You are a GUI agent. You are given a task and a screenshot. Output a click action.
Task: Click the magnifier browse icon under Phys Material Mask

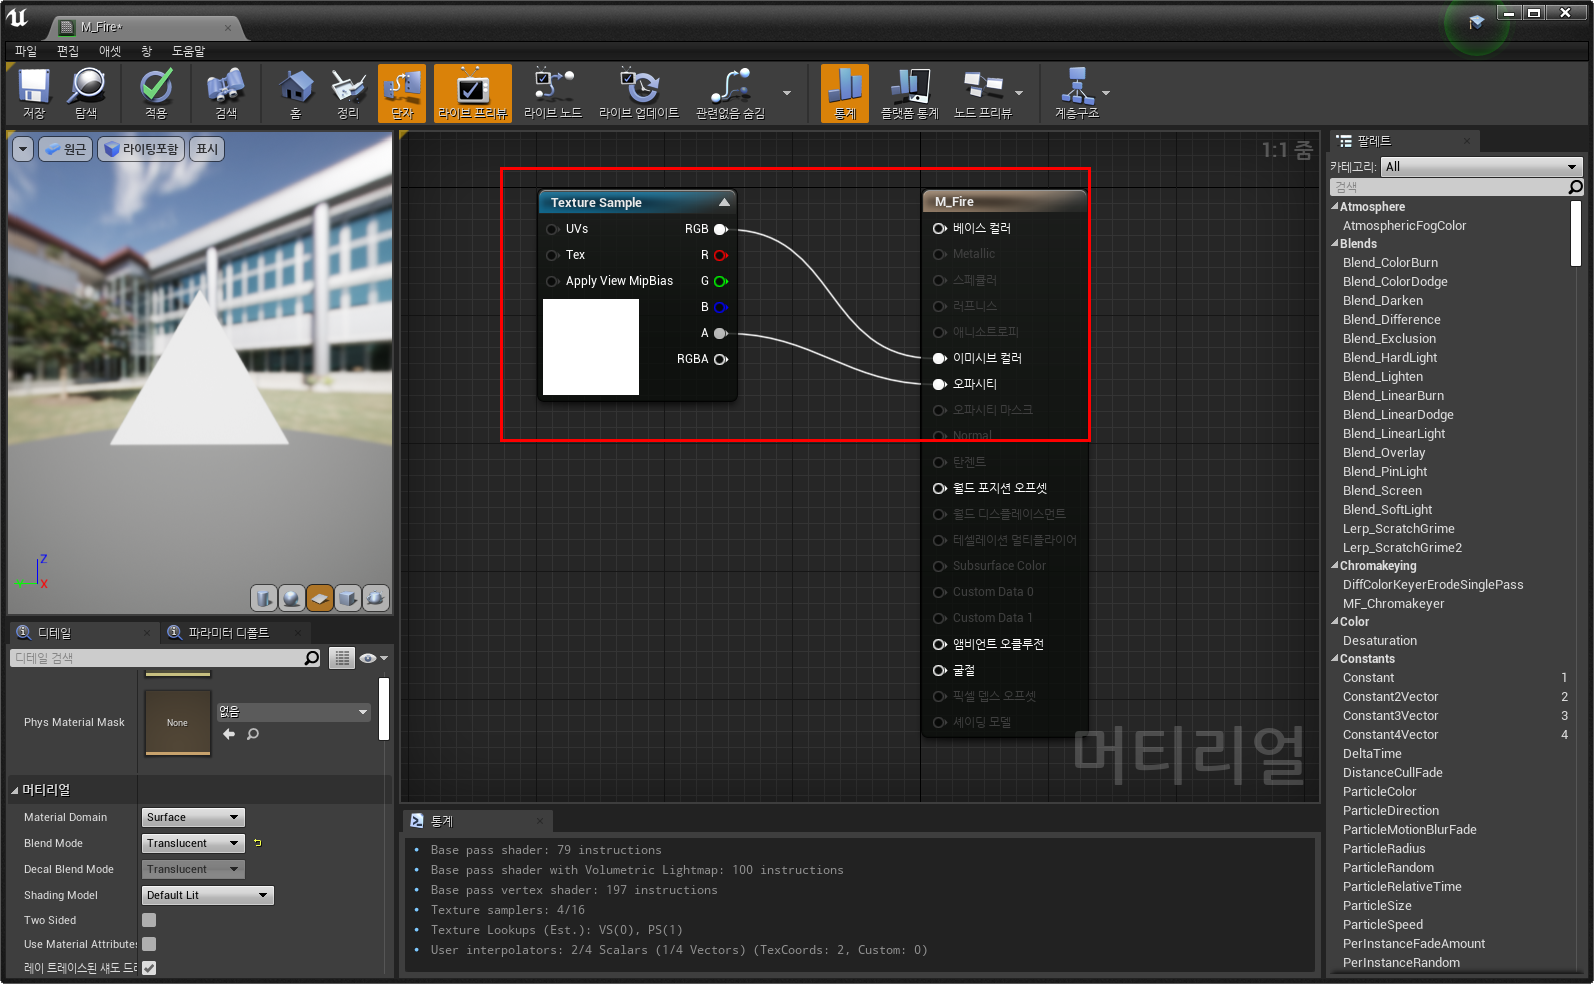[253, 734]
